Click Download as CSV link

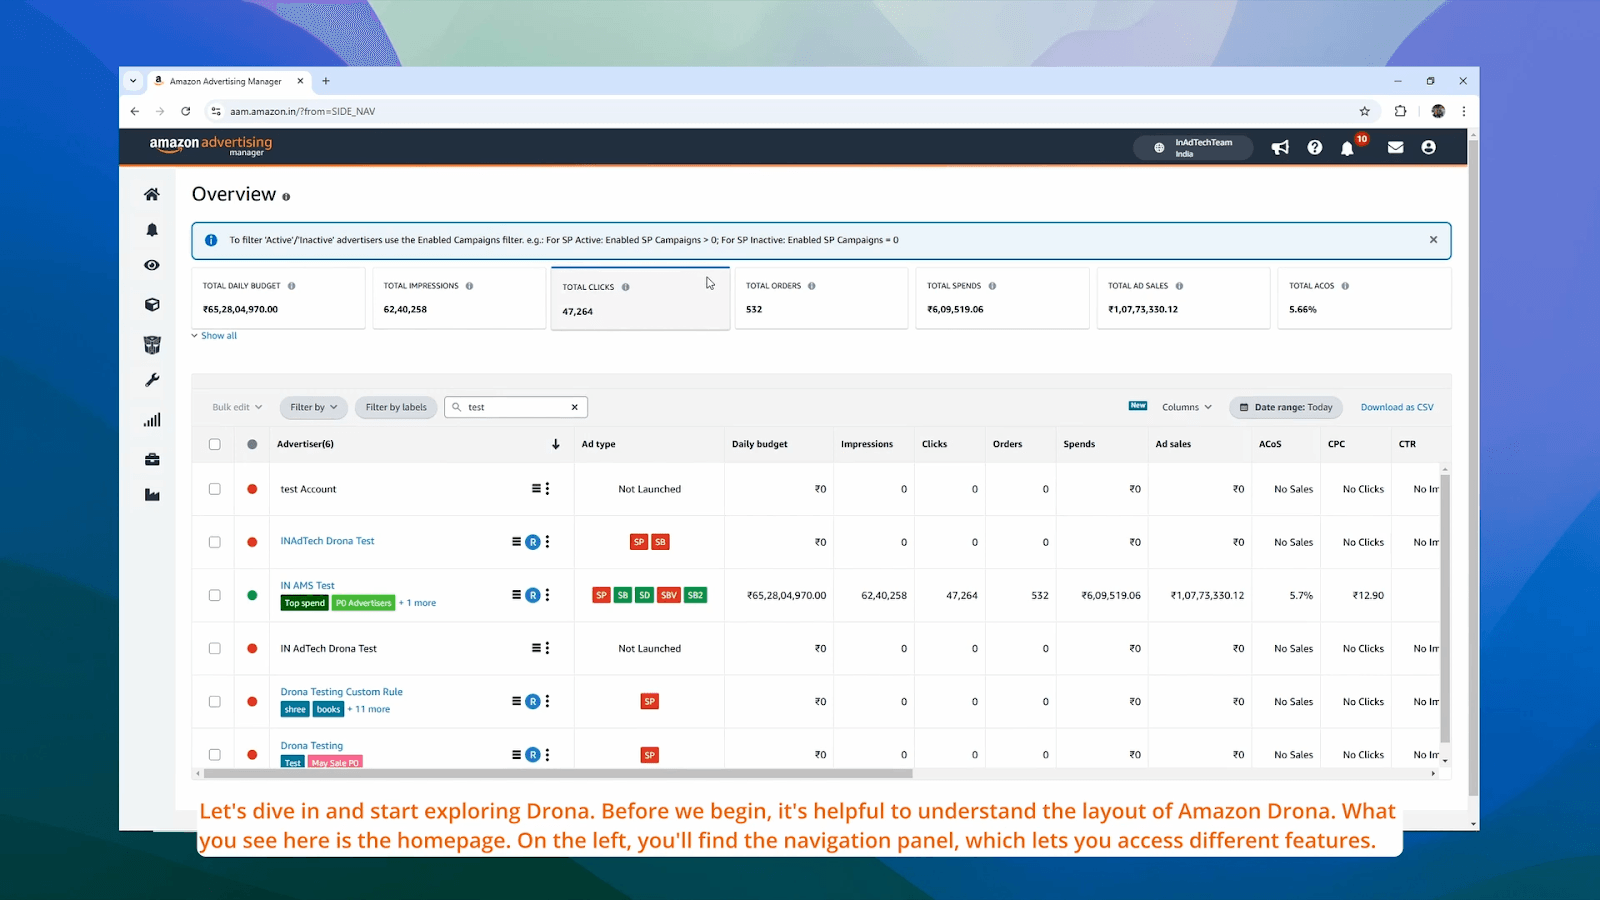(x=1396, y=407)
